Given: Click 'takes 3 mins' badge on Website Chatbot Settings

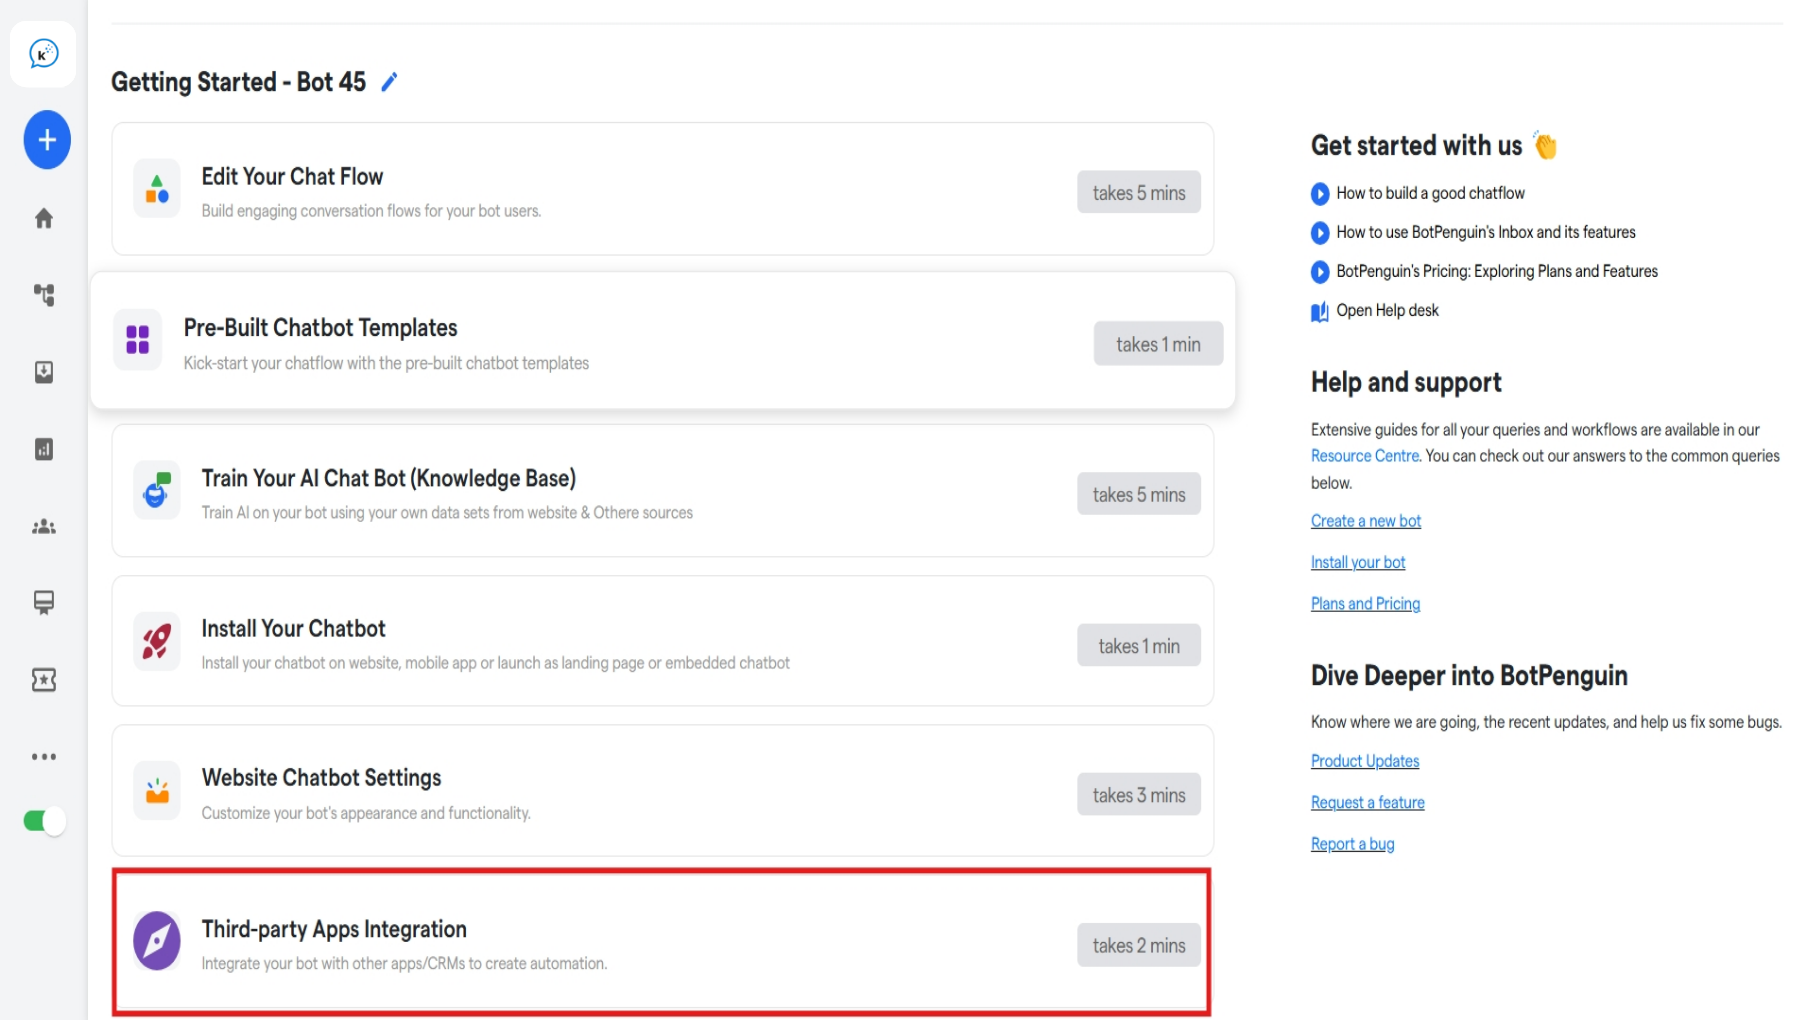Looking at the screenshot, I should 1139,795.
